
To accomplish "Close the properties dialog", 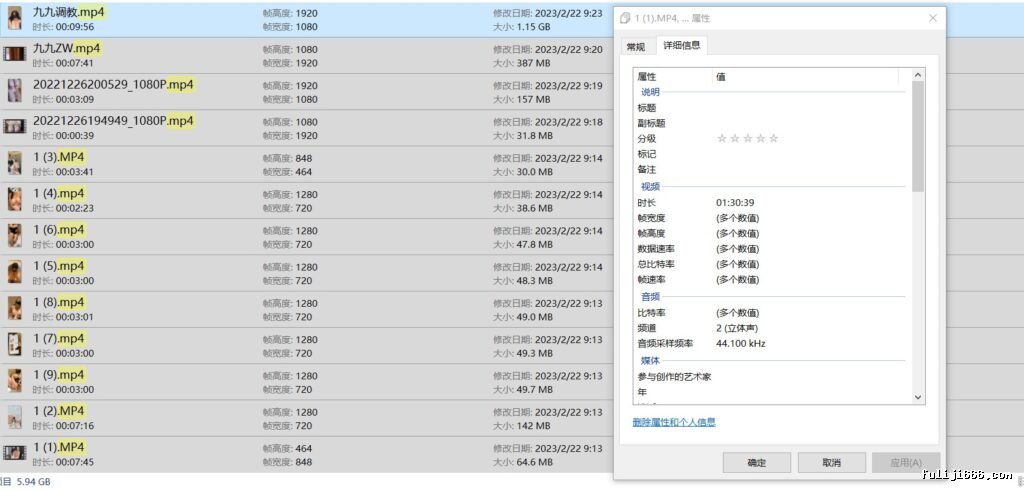I will click(933, 18).
